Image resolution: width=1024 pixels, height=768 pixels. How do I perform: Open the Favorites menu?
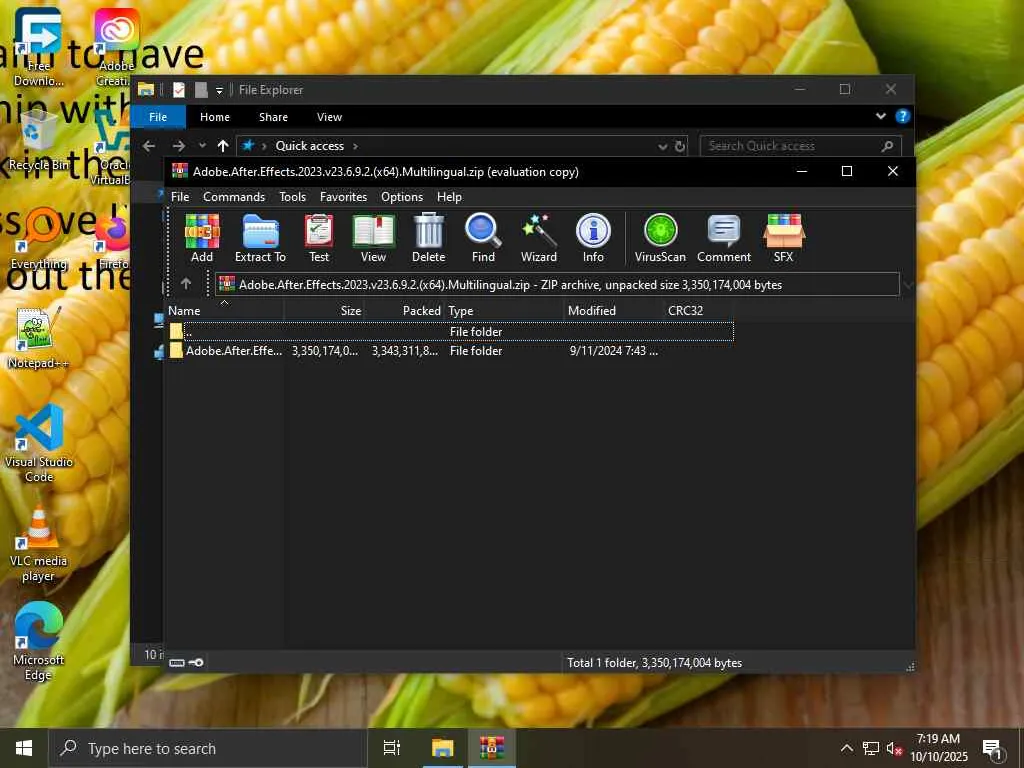coord(344,197)
